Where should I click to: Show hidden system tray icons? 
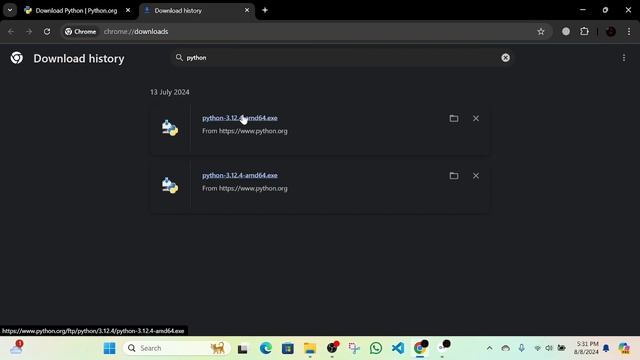tap(489, 348)
